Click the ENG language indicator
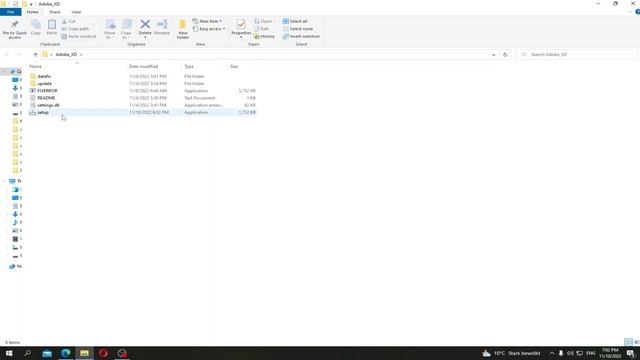This screenshot has height=360, width=640. pos(590,353)
